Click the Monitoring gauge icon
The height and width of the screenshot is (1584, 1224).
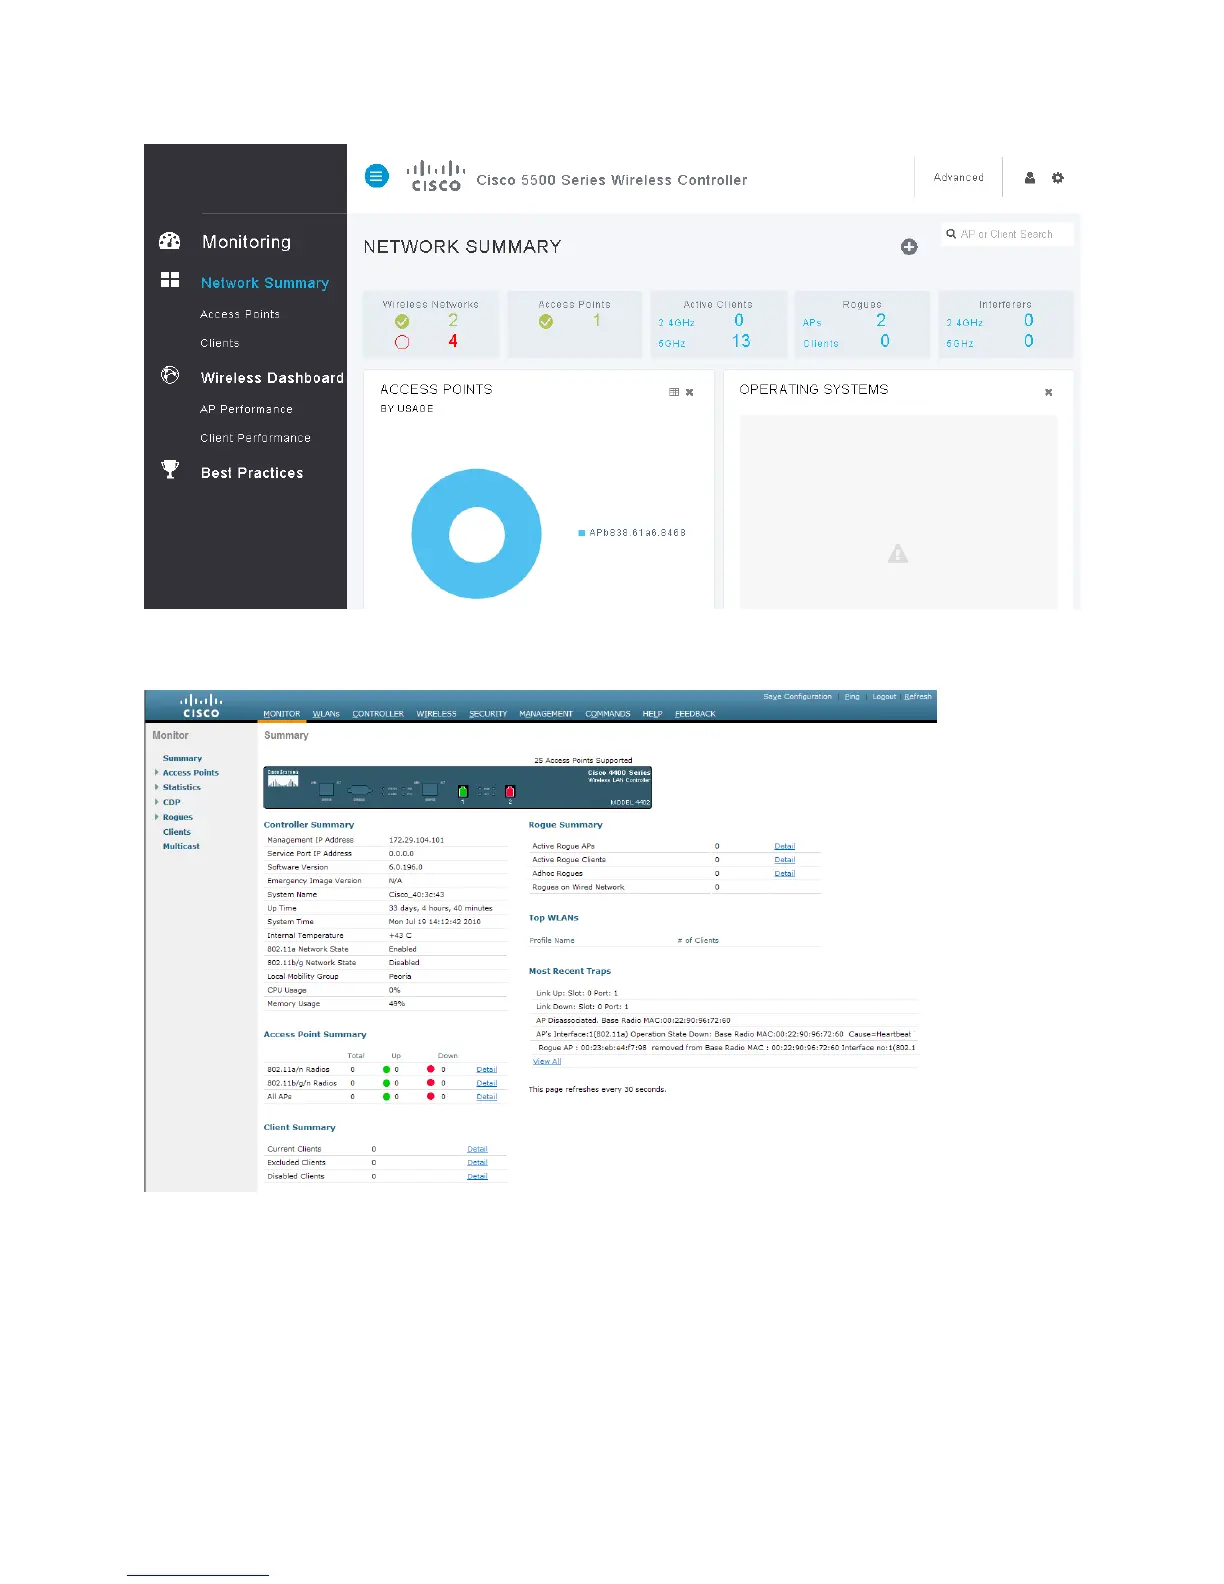point(170,241)
